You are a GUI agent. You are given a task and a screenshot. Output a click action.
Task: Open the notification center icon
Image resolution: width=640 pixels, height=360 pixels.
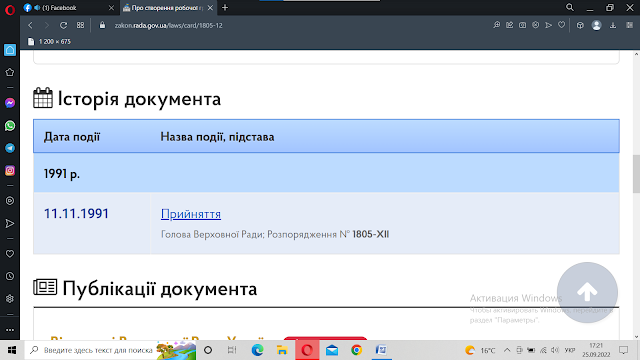coord(623,350)
